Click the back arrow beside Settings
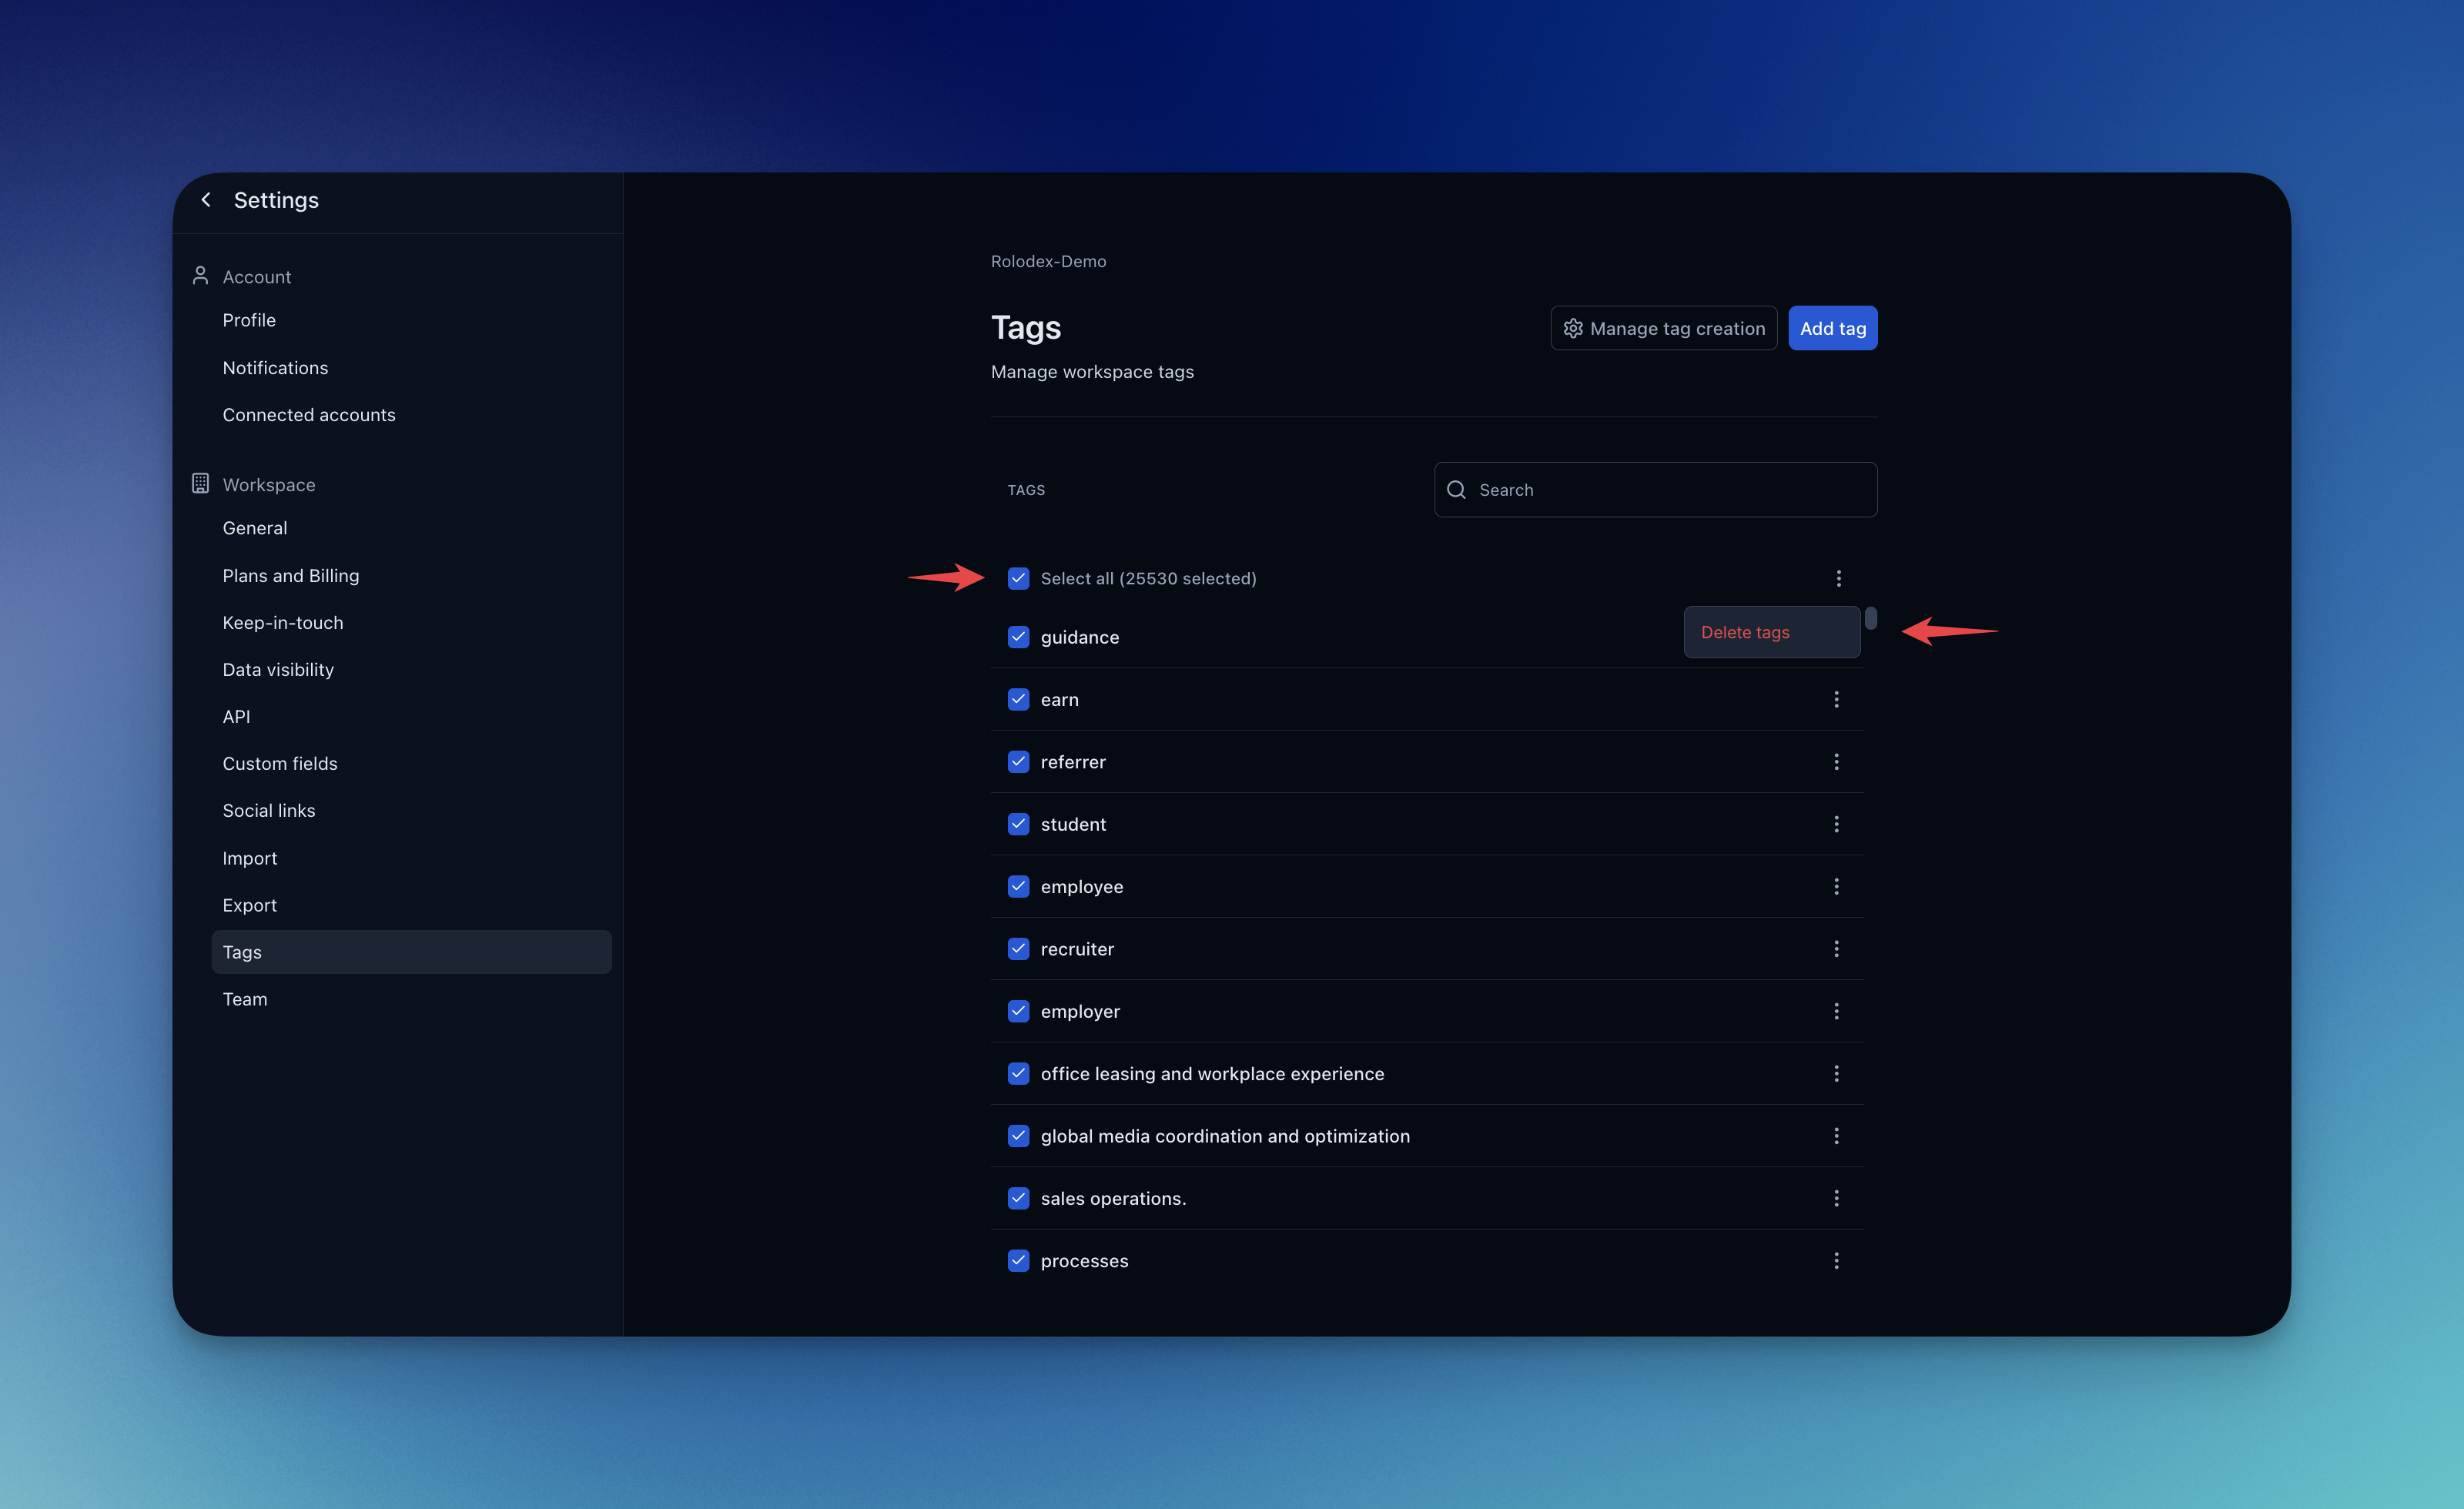2464x1509 pixels. point(206,200)
